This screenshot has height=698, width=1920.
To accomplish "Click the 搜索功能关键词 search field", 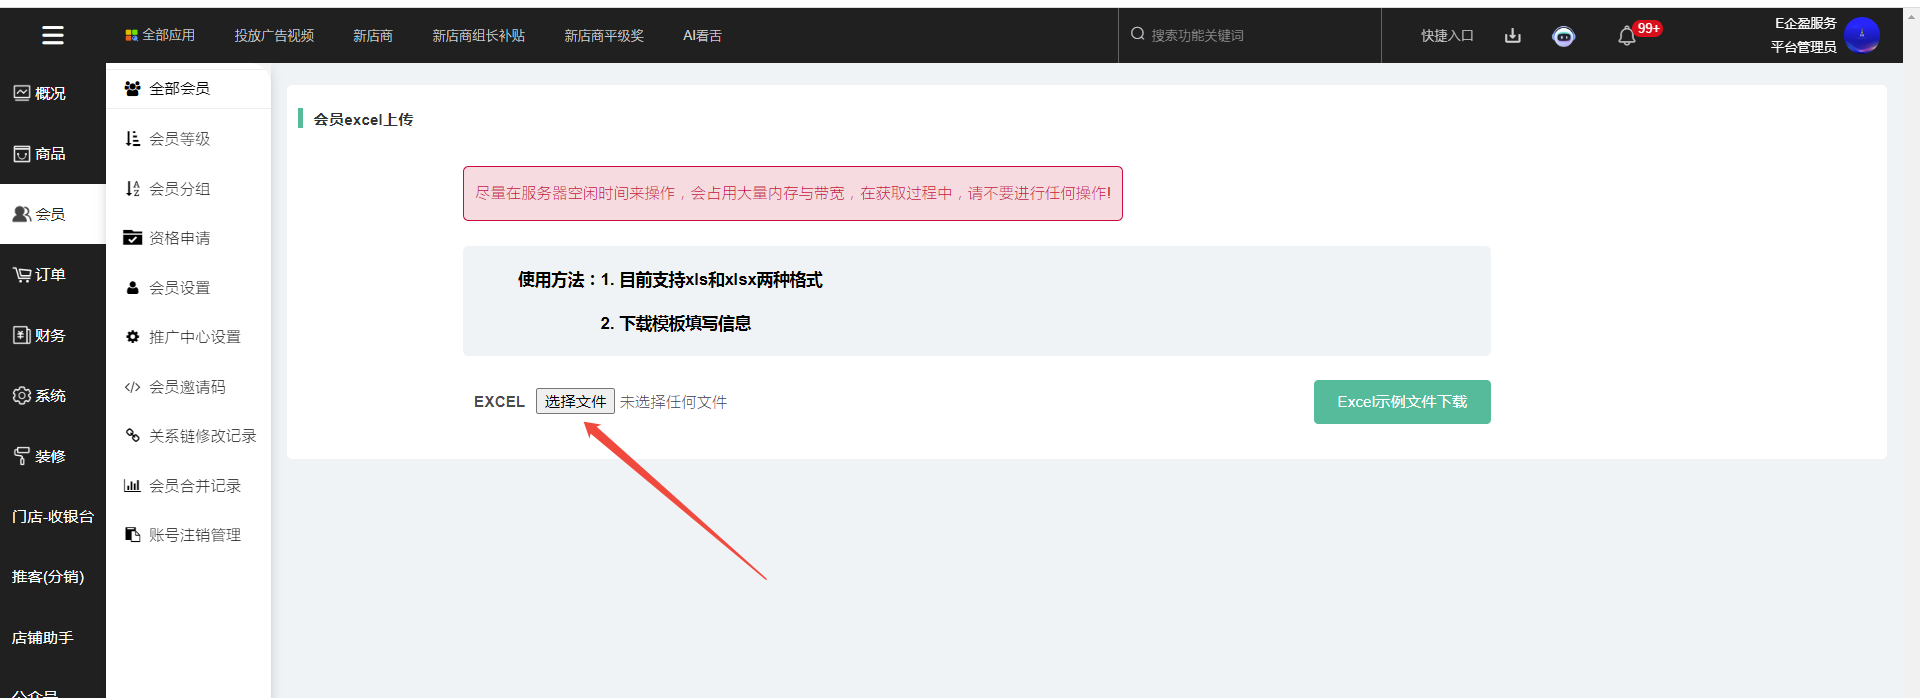I will [x=1250, y=35].
